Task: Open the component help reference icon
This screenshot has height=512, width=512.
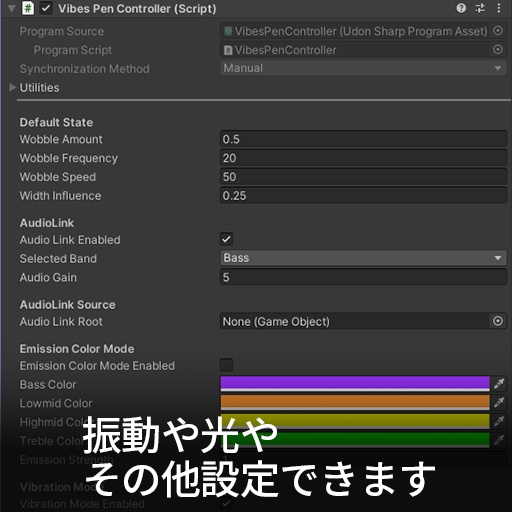Action: (x=461, y=8)
